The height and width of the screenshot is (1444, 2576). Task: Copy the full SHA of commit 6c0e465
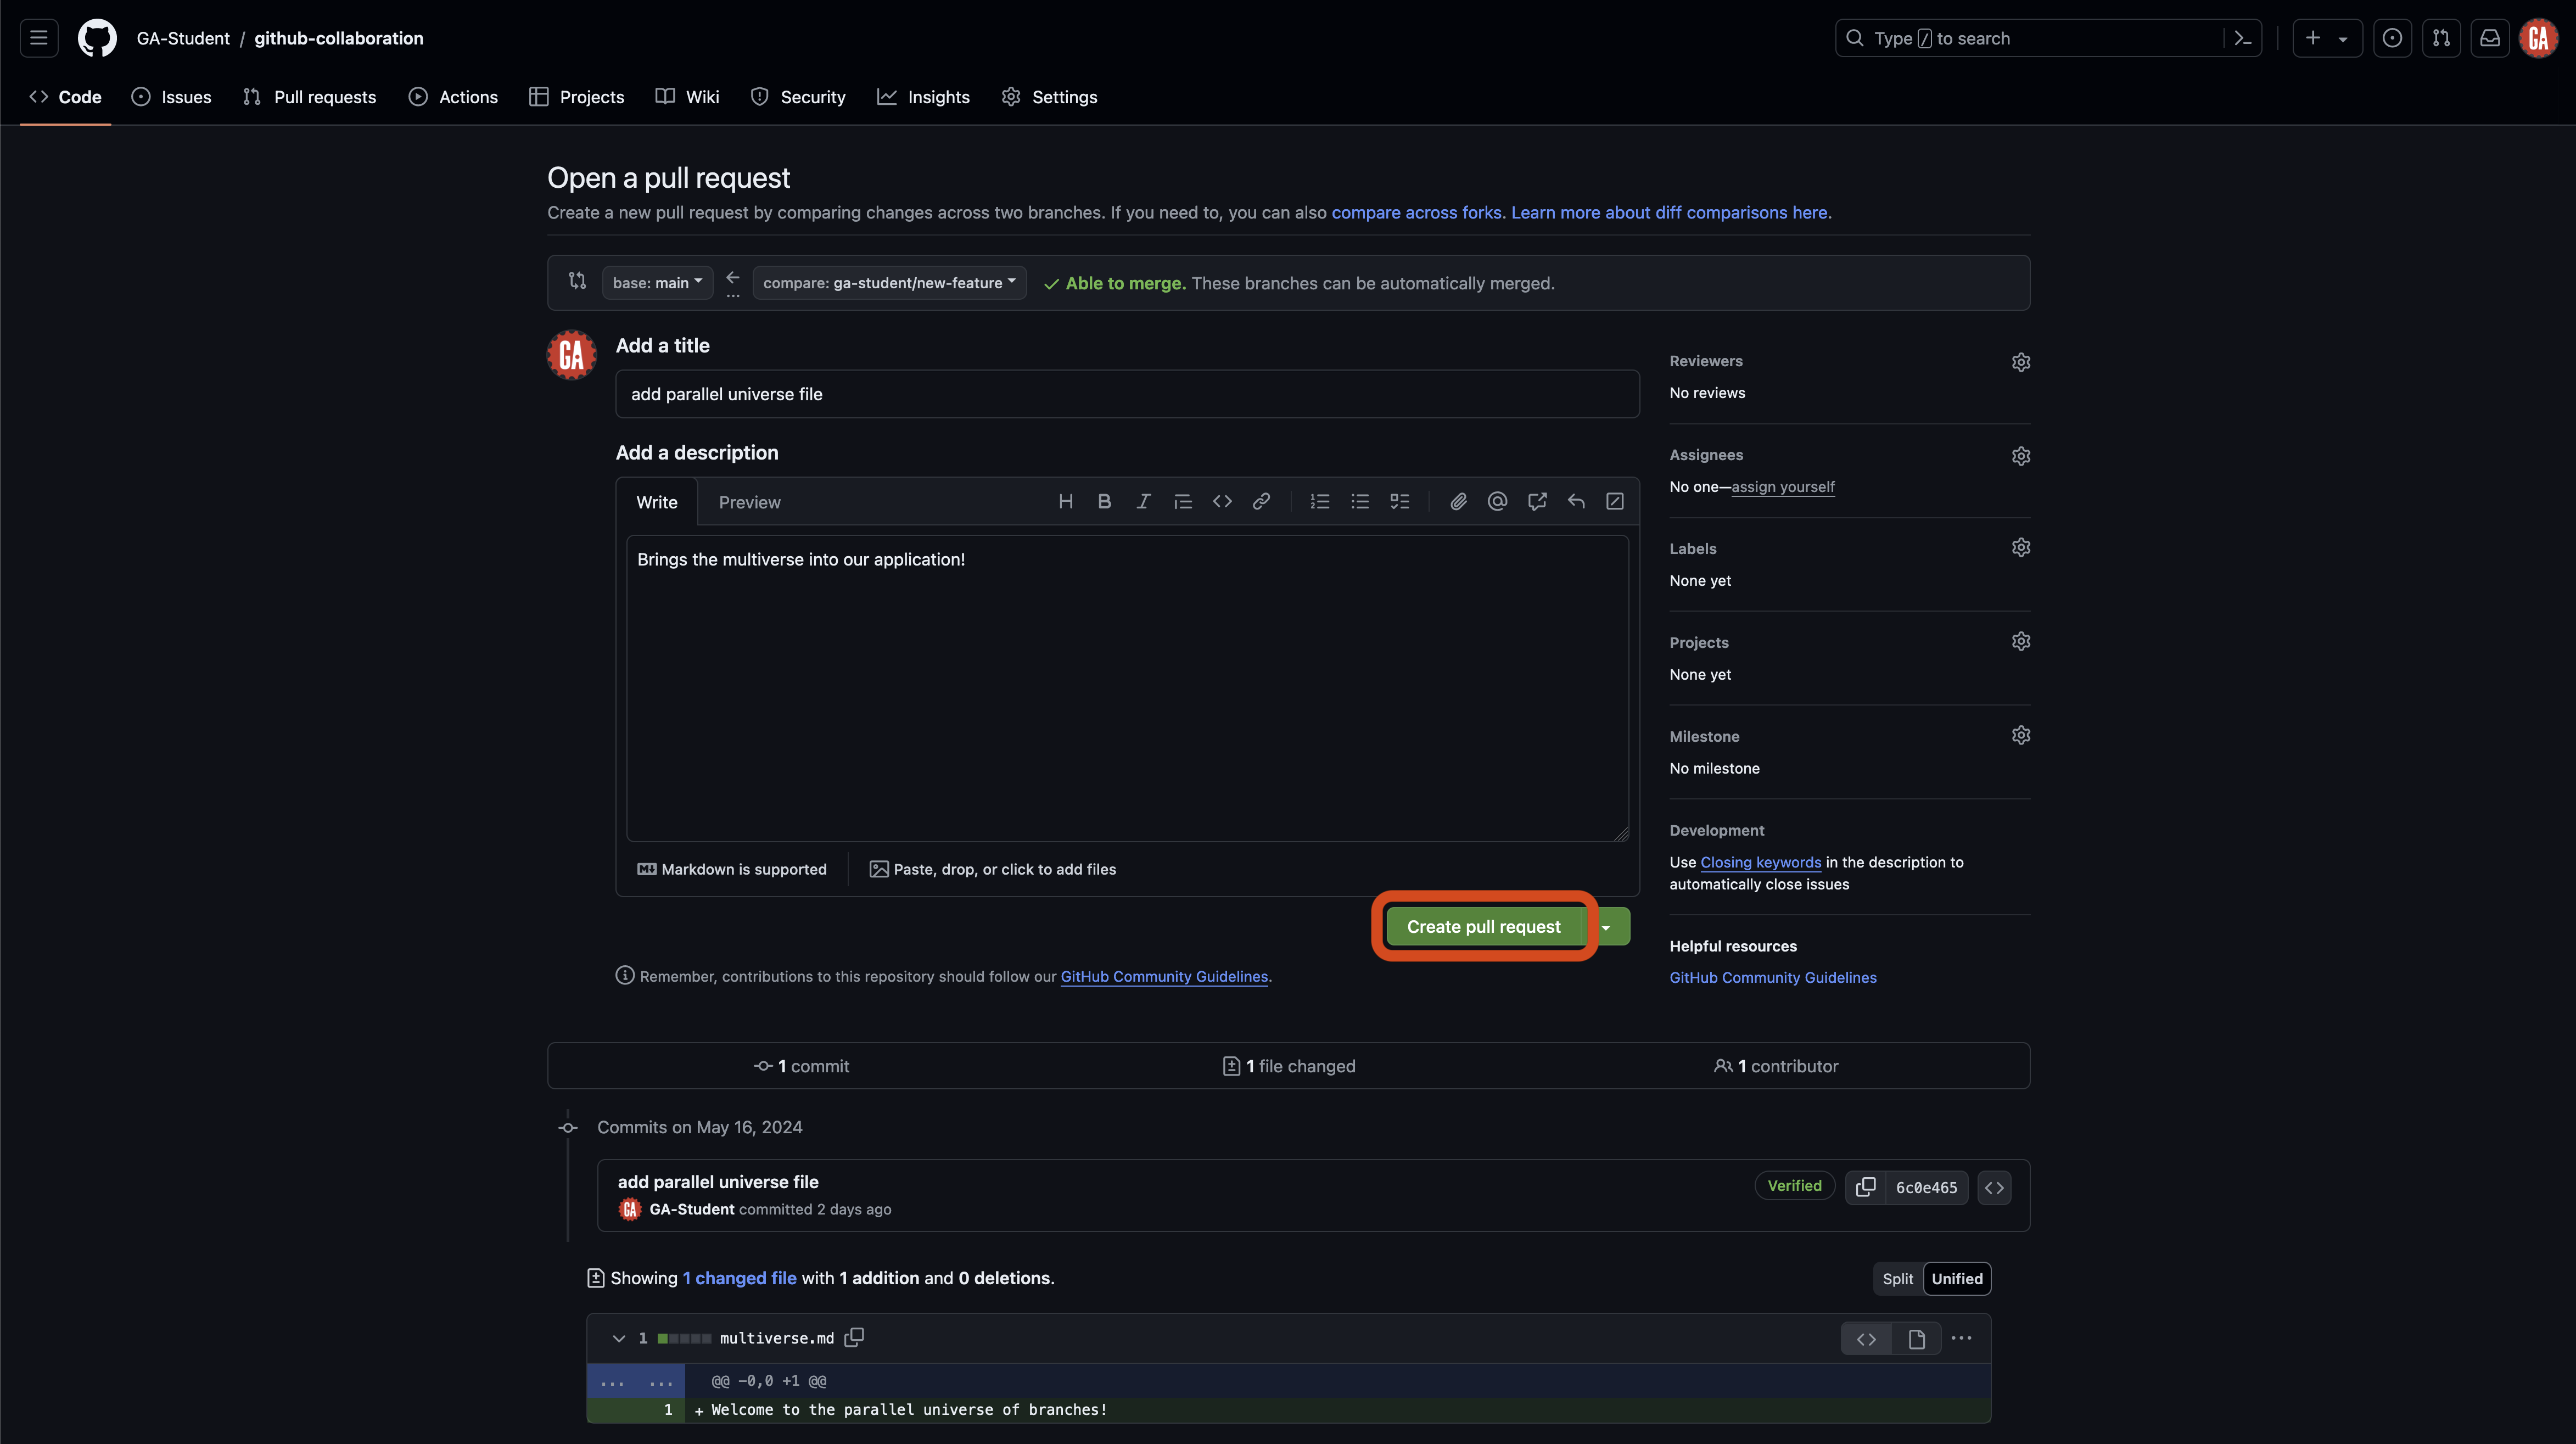pos(1865,1187)
